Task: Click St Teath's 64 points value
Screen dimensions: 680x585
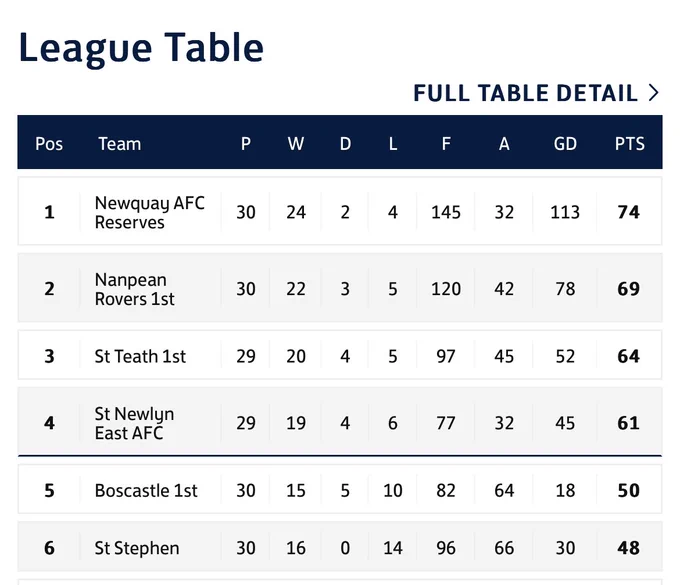Action: [628, 356]
